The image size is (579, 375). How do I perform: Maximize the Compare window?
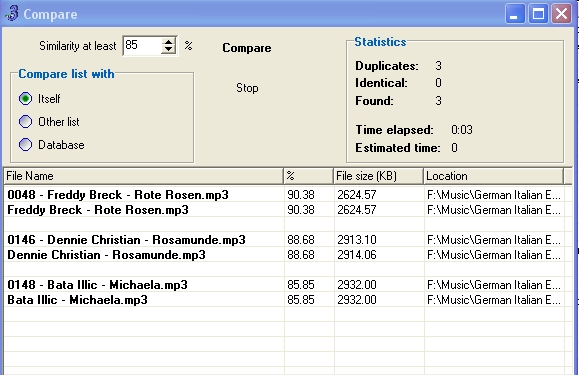[x=538, y=14]
